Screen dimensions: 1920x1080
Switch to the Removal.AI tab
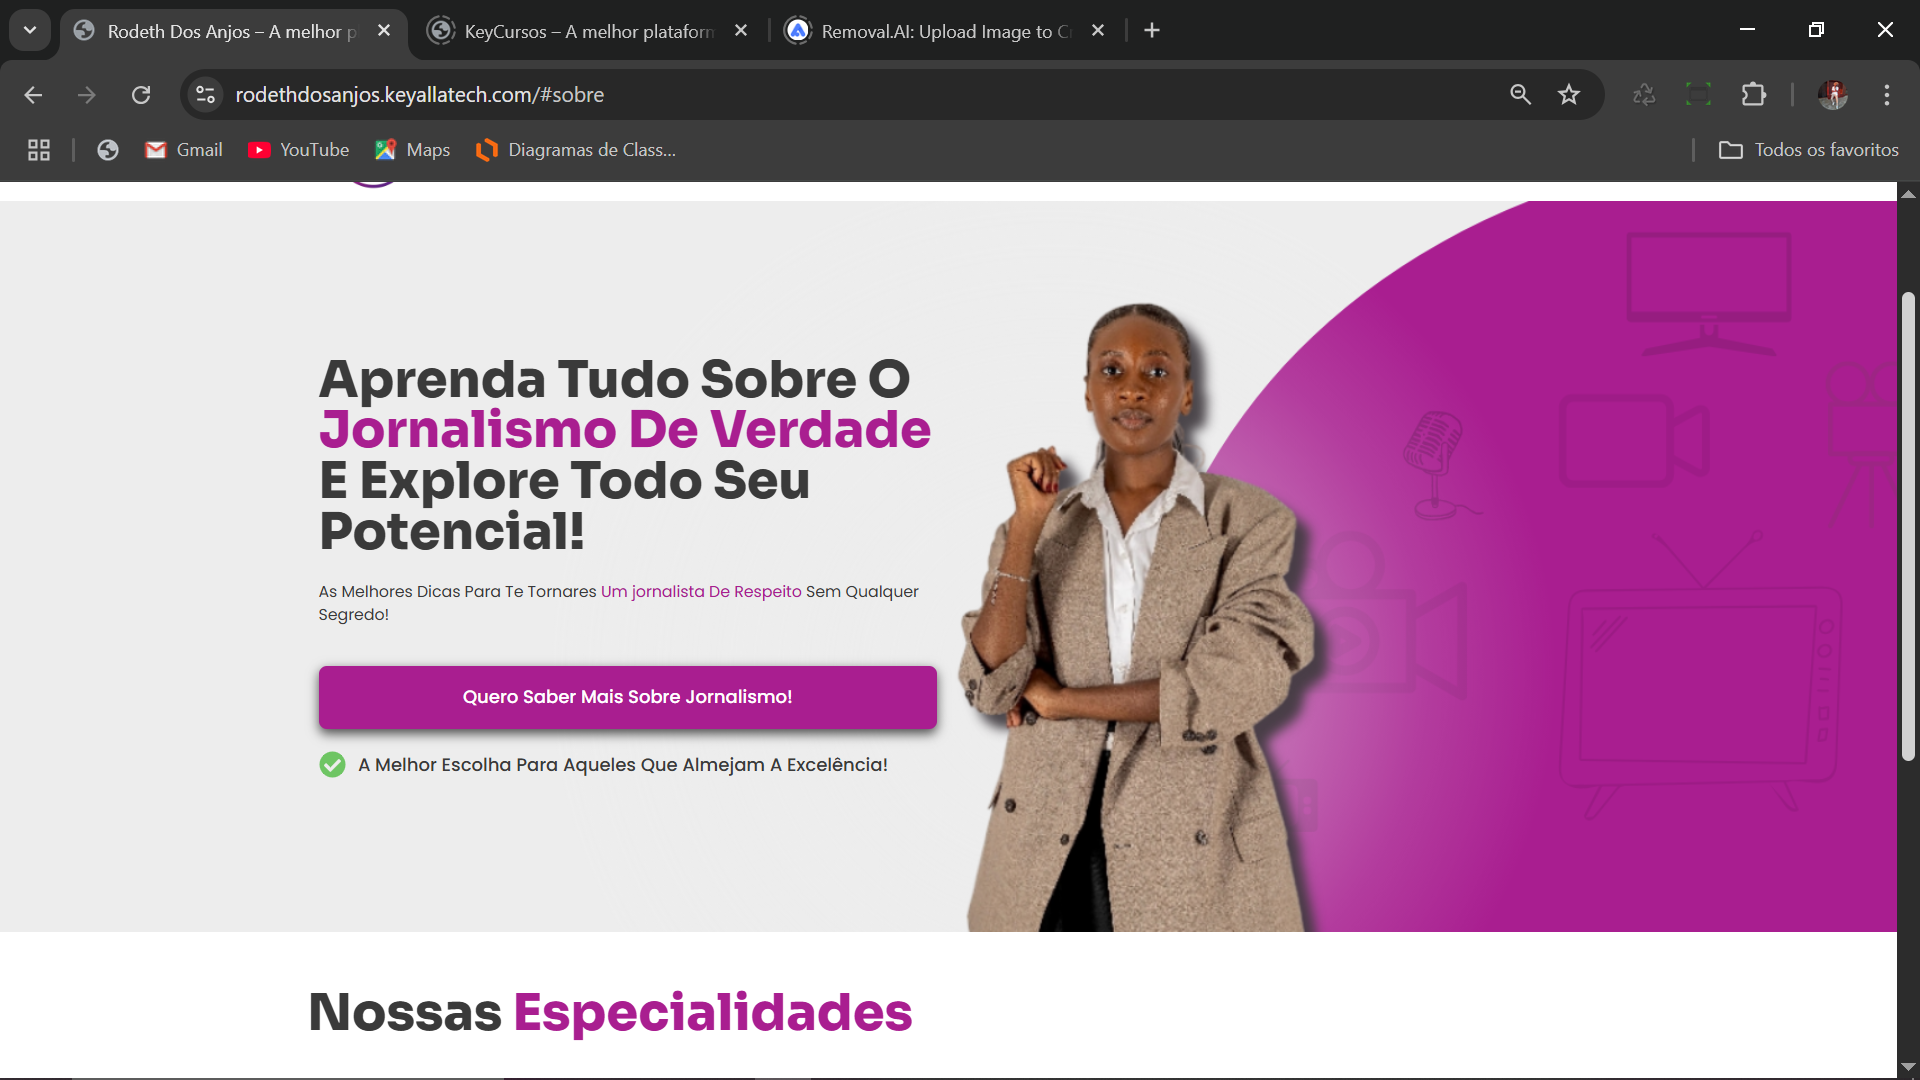(x=945, y=31)
